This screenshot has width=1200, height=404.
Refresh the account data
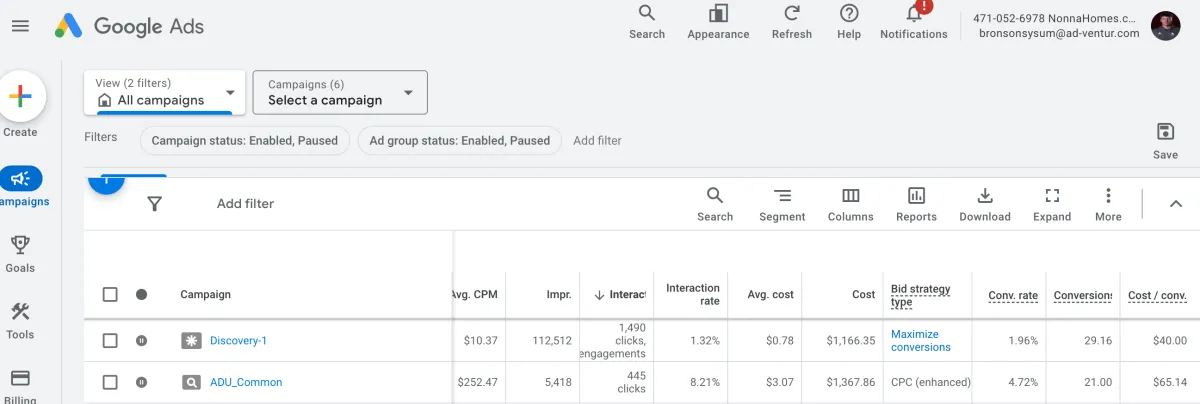(792, 22)
